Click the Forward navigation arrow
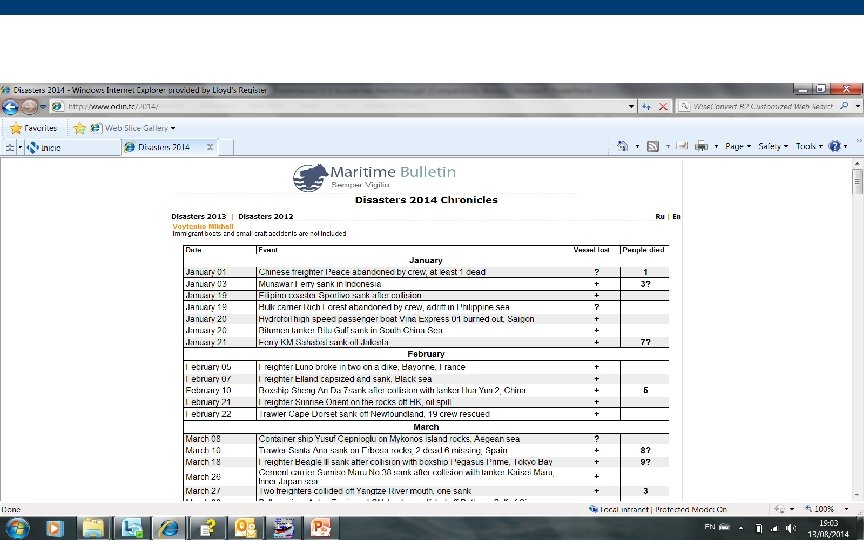 (x=30, y=106)
